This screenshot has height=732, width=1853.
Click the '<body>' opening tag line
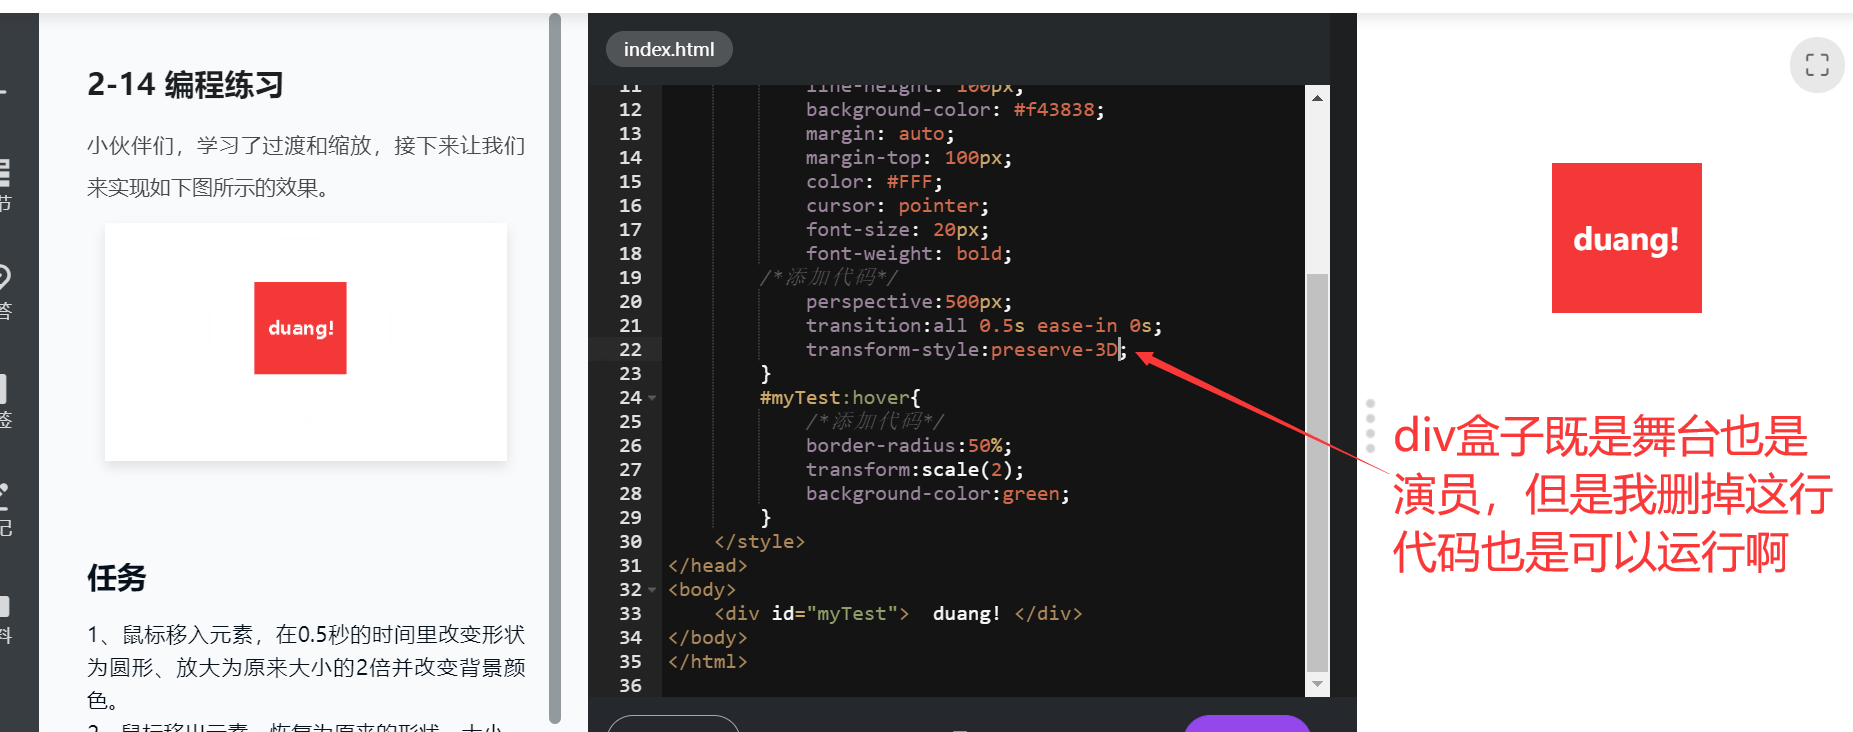coord(702,590)
